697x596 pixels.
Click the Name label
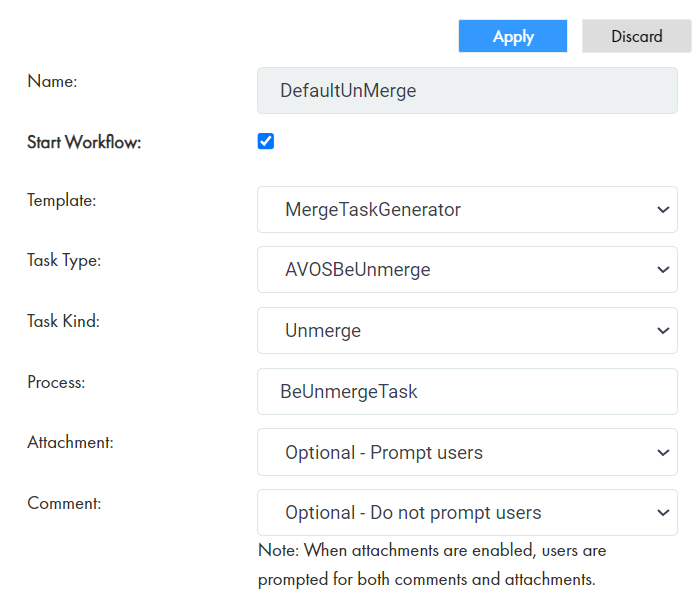[52, 81]
